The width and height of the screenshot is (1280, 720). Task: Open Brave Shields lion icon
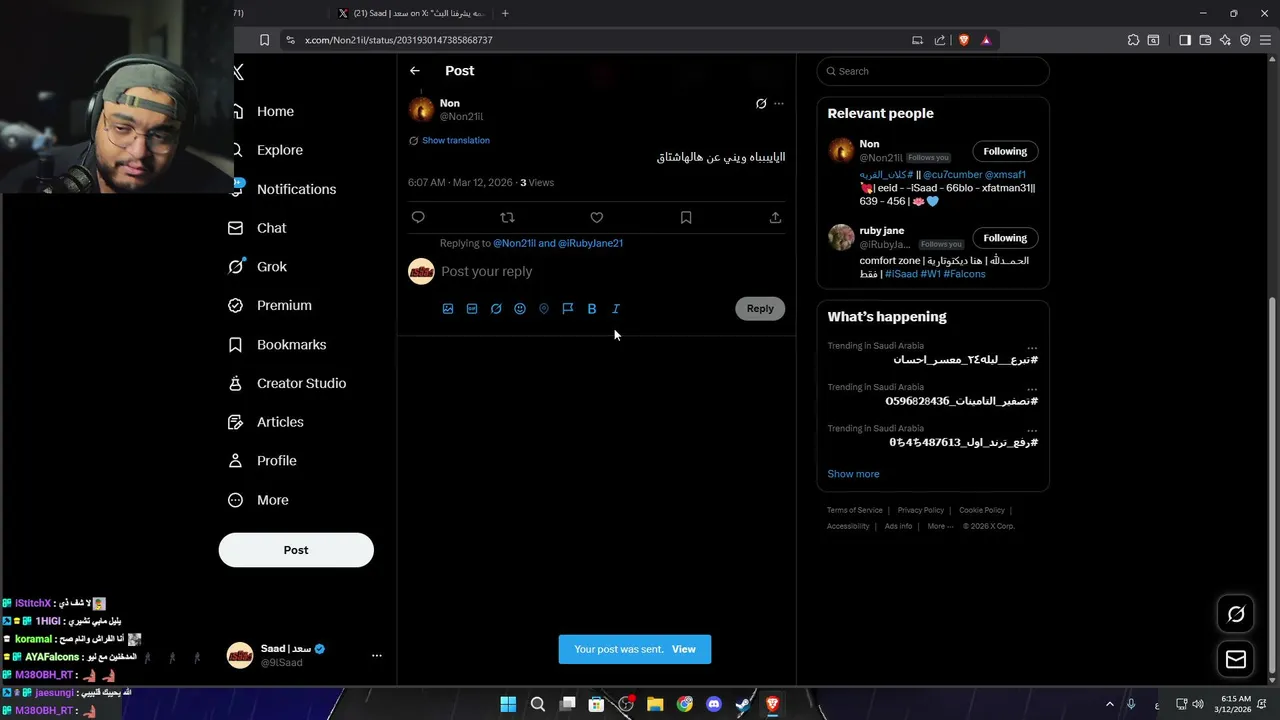coord(964,40)
